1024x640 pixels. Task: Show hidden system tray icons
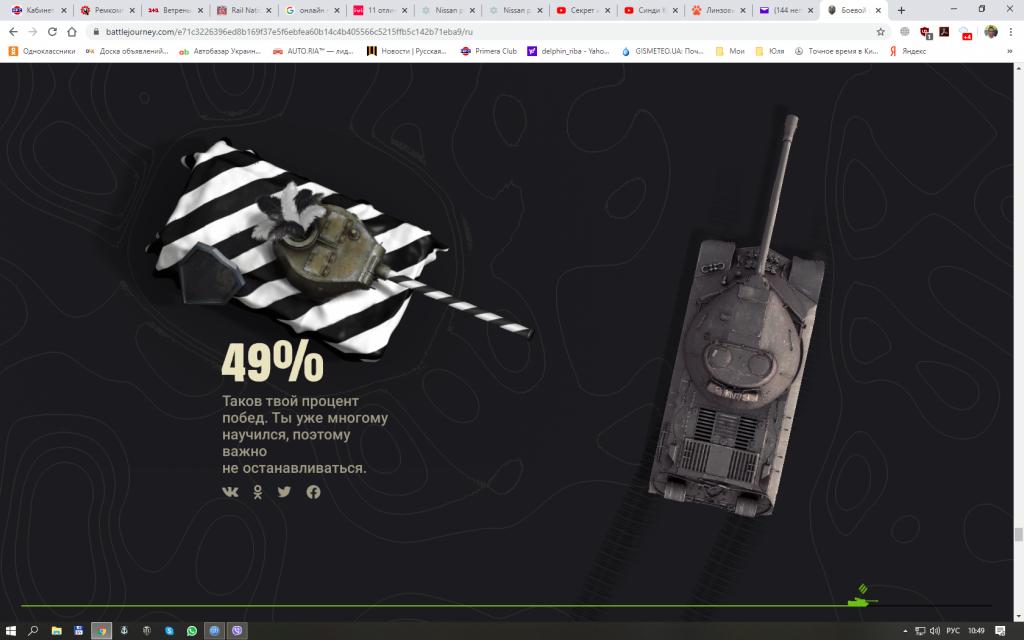click(x=905, y=631)
